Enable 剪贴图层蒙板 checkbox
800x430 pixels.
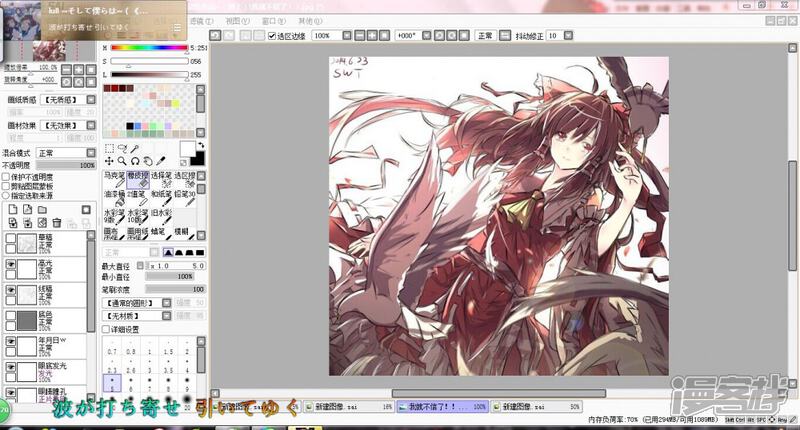(6, 186)
